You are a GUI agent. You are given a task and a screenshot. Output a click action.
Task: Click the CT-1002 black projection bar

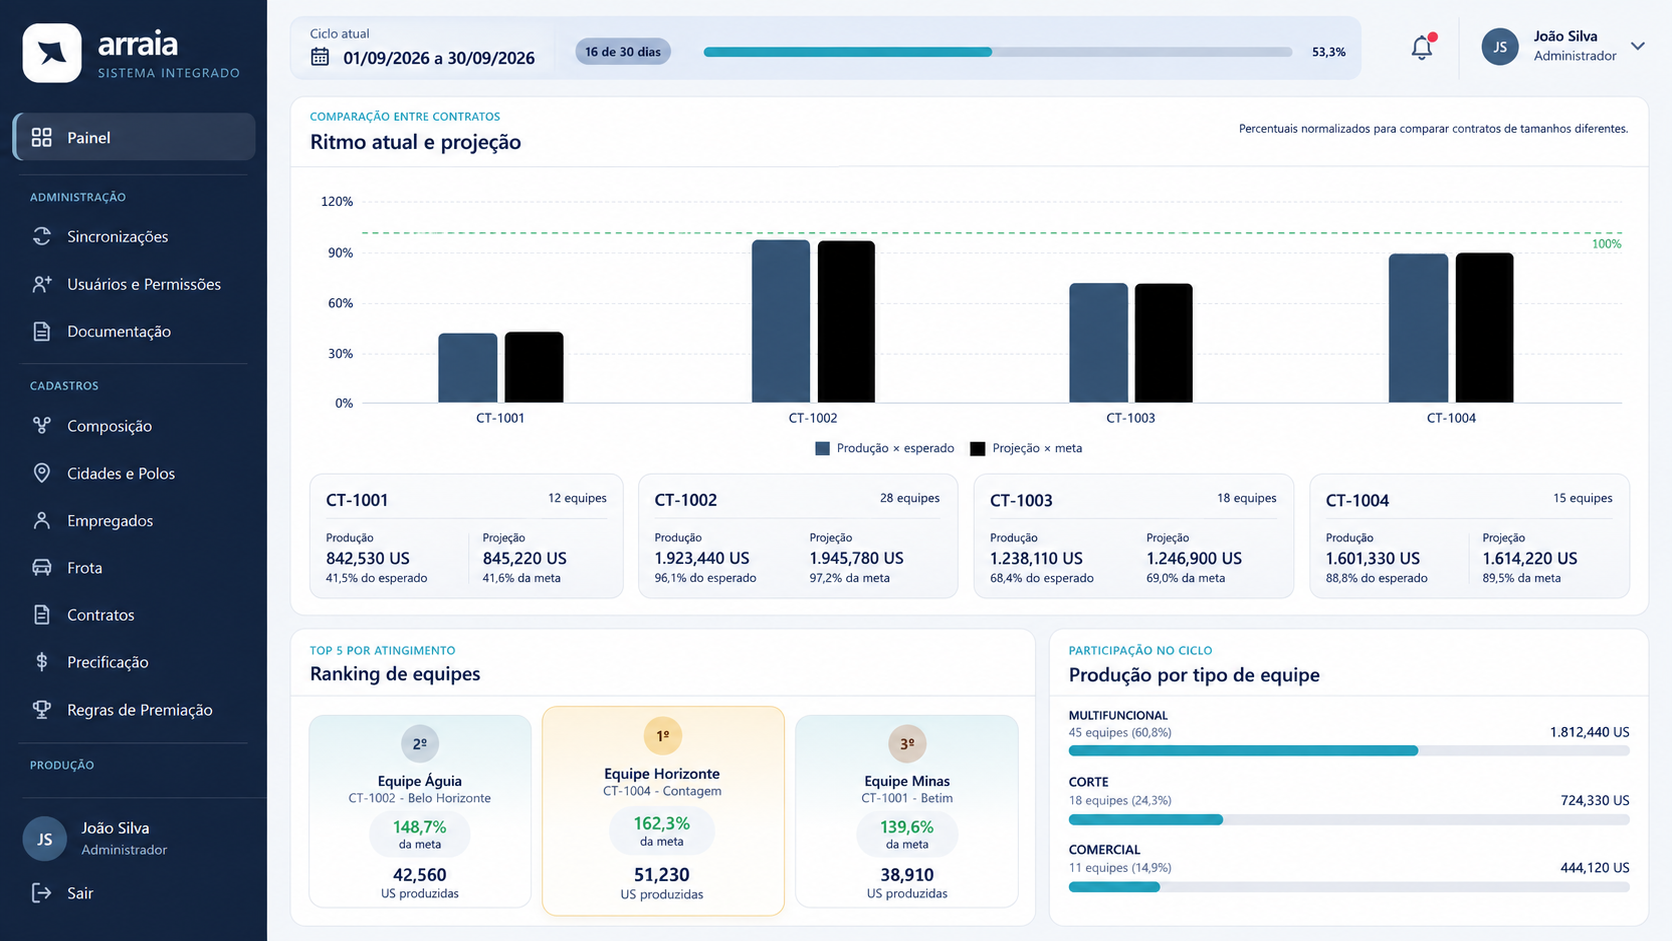coord(846,322)
